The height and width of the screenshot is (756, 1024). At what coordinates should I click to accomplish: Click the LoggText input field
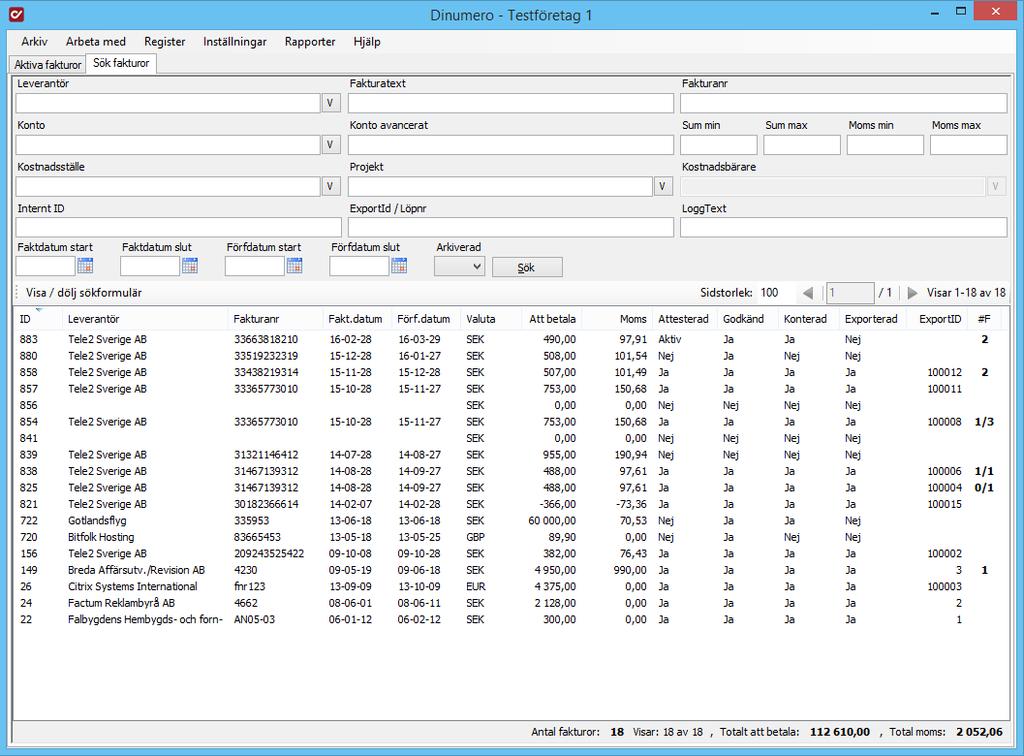(843, 227)
